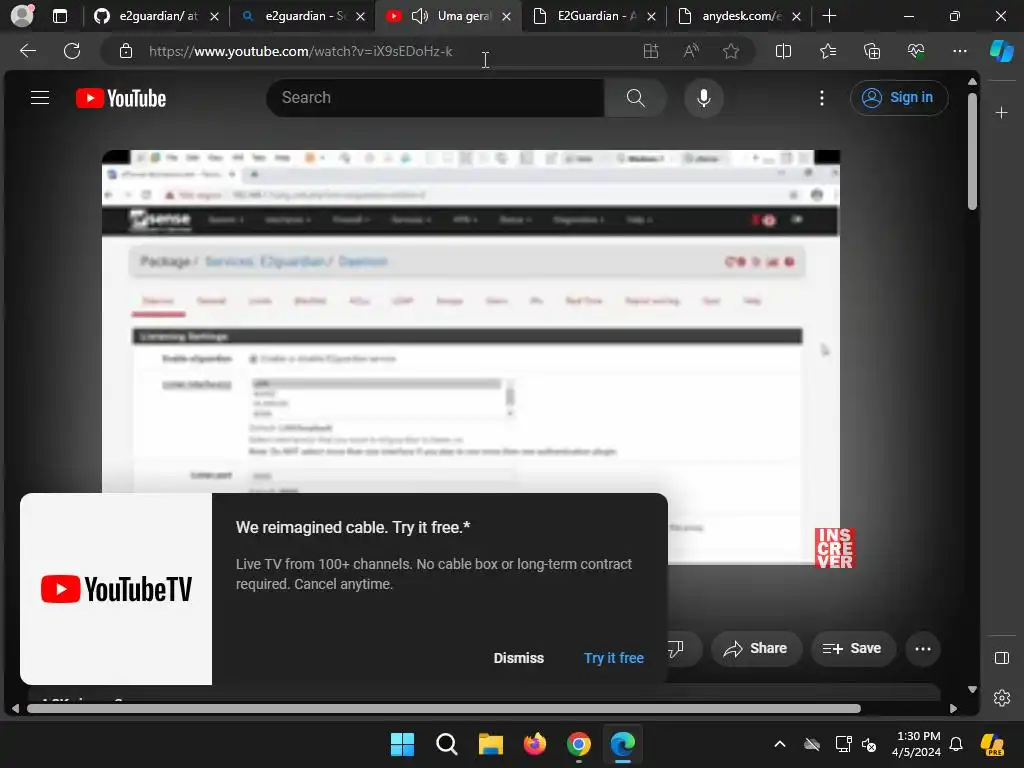
Task: Search with your voice microphone
Action: [x=703, y=98]
